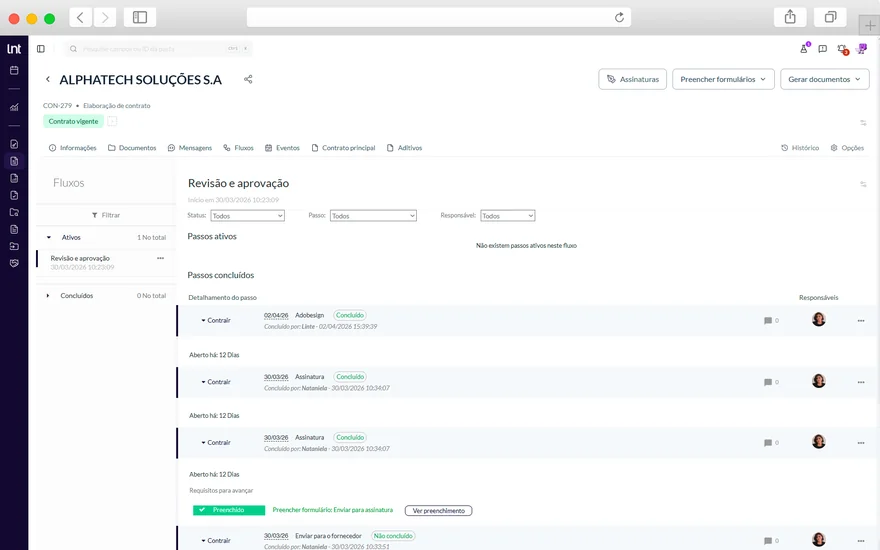The image size is (880, 550).
Task: Open the folder with lock sidebar icon
Action: pyautogui.click(x=14, y=212)
